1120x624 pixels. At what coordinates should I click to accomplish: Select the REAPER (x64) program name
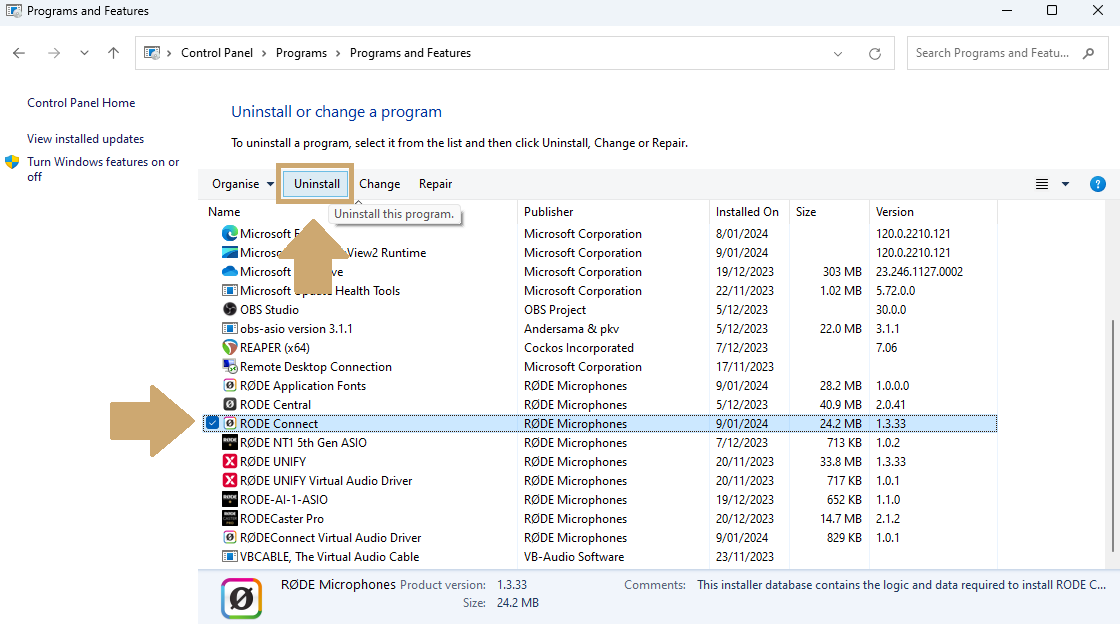click(x=274, y=348)
